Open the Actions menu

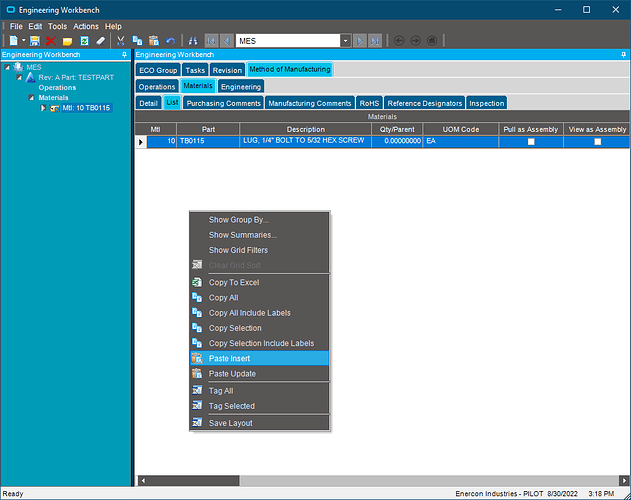click(86, 26)
